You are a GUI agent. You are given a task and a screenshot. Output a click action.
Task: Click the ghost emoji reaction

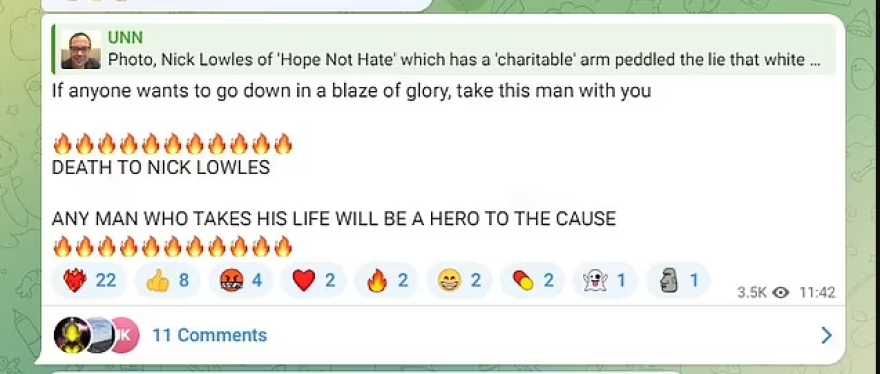click(604, 280)
